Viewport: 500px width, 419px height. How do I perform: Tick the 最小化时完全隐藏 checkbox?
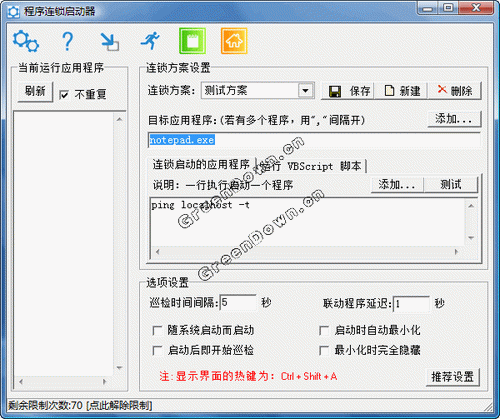coord(324,350)
